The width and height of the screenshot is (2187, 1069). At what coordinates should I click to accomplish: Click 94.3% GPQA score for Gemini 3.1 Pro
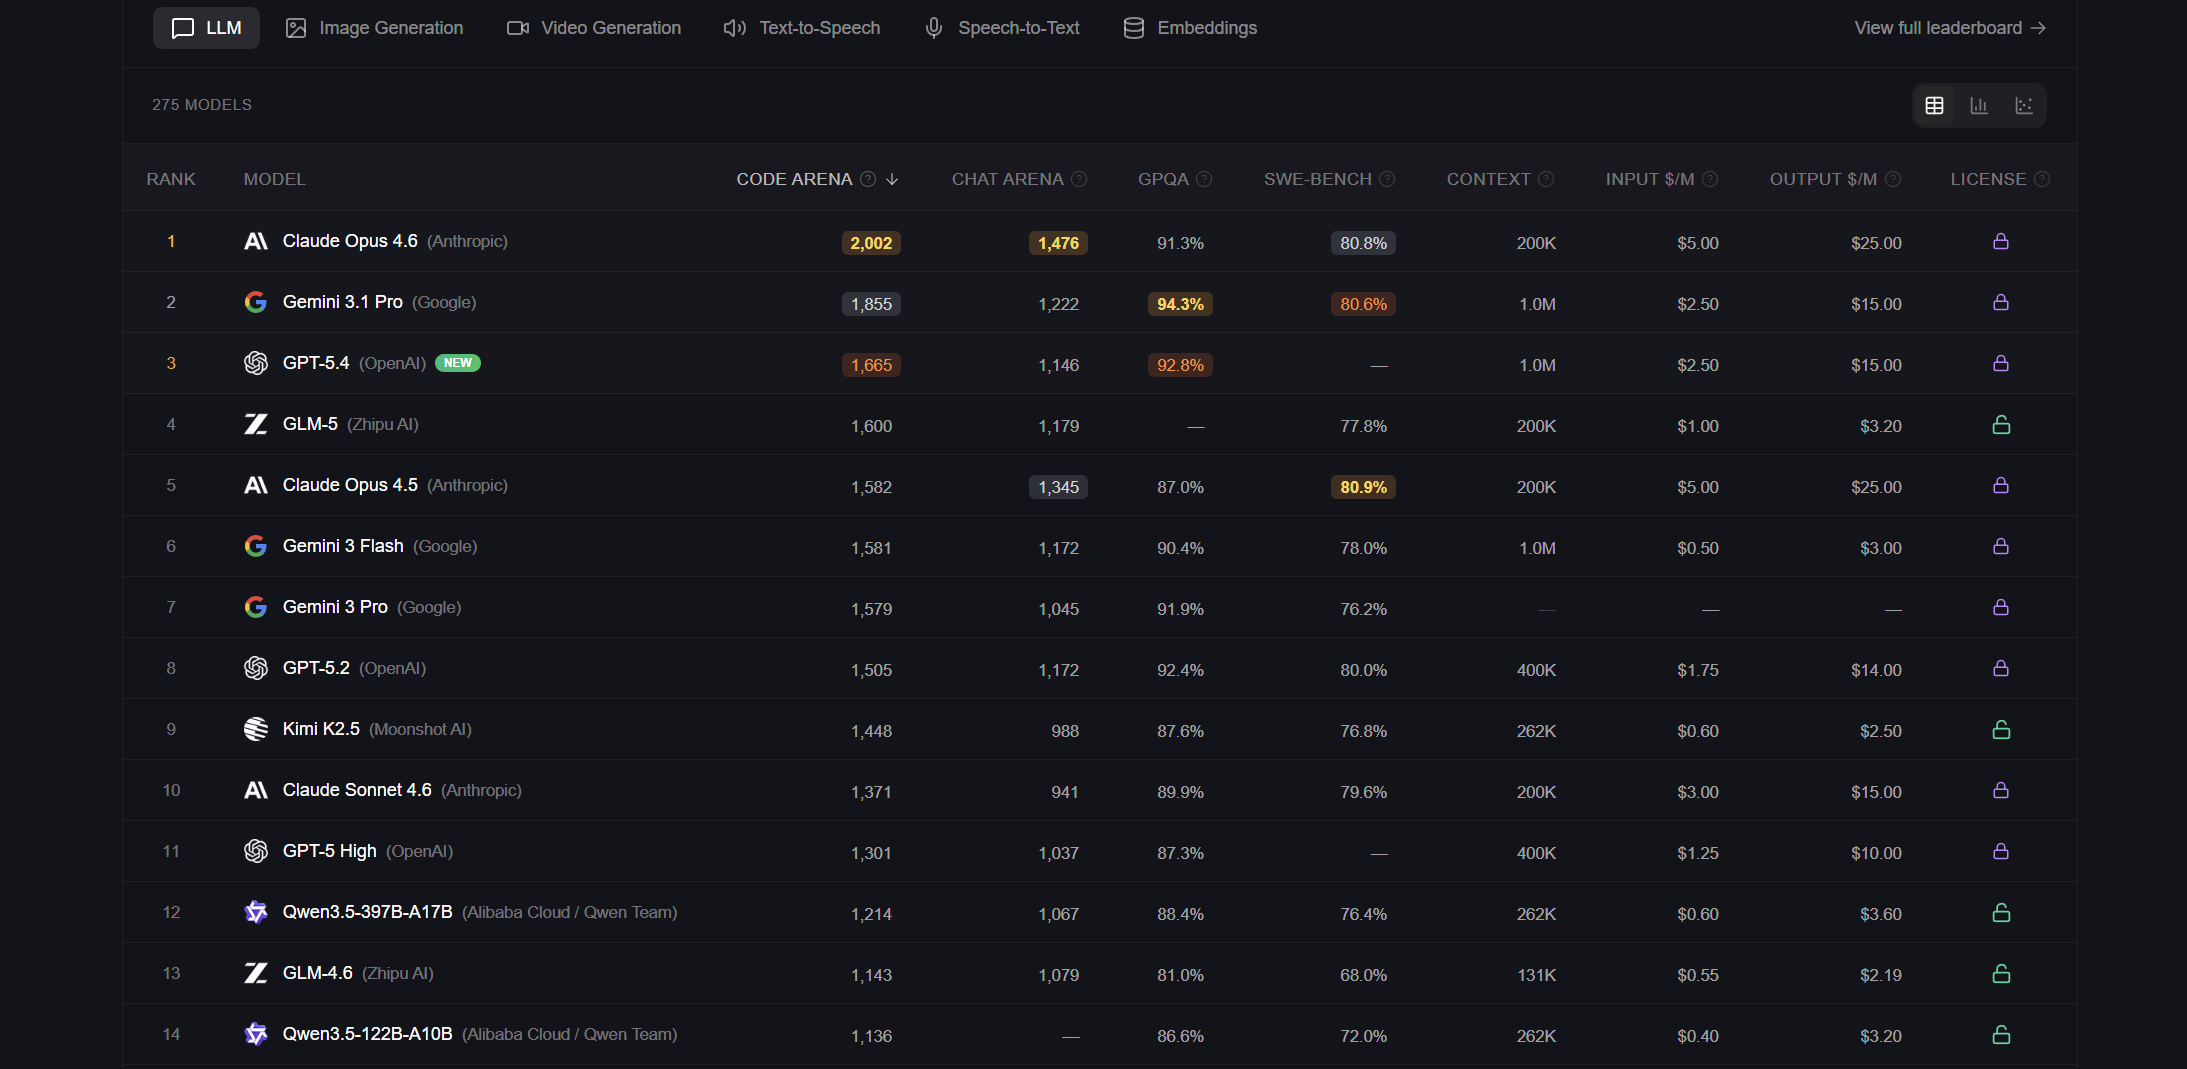[x=1180, y=304]
